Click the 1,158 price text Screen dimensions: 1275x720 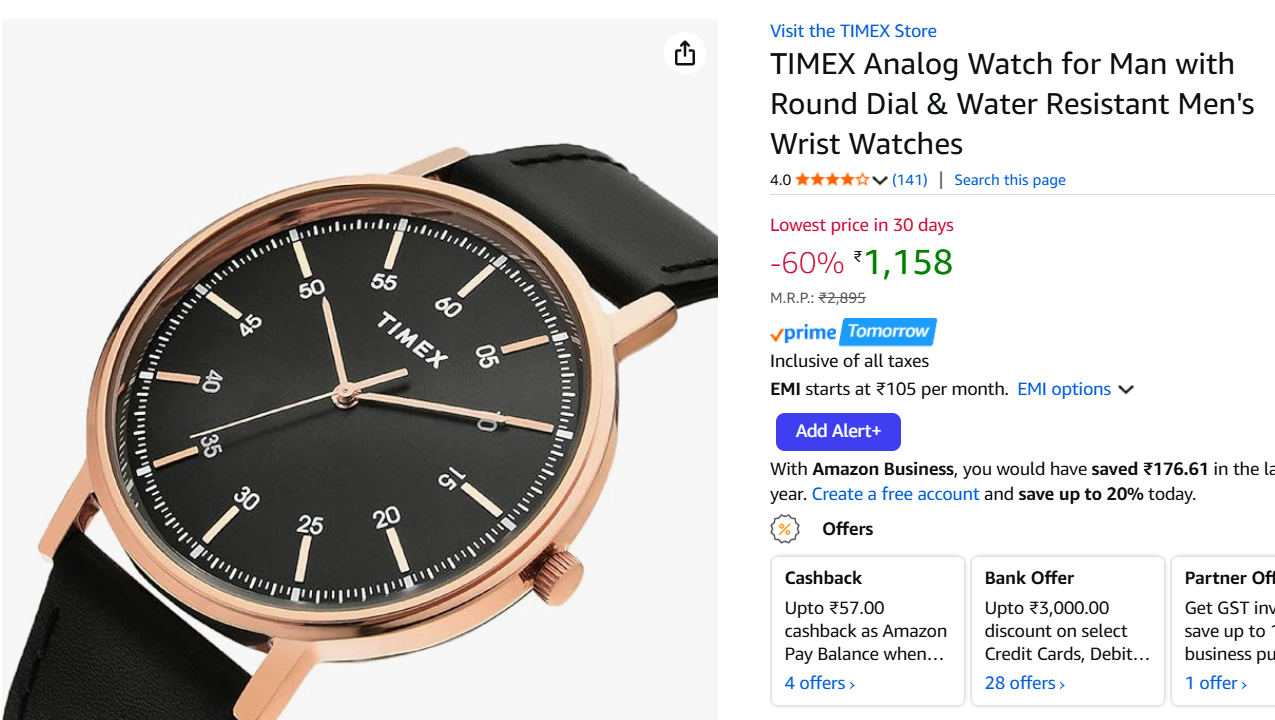point(907,262)
